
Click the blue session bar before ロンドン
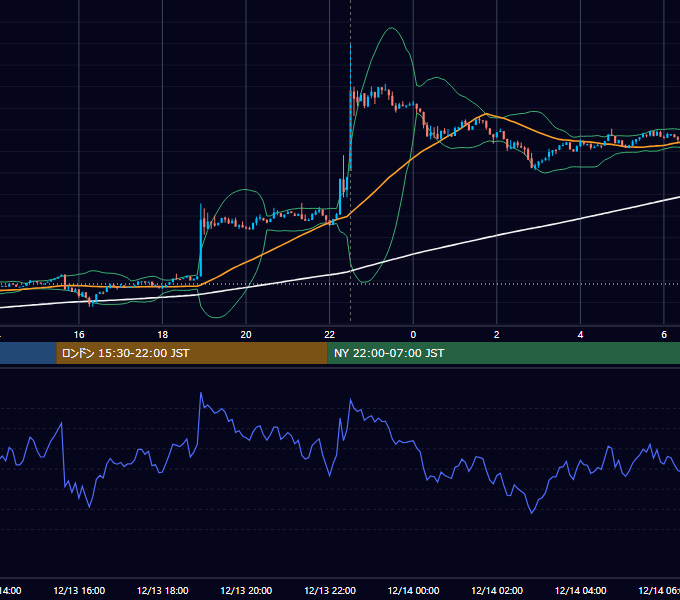click(x=28, y=353)
